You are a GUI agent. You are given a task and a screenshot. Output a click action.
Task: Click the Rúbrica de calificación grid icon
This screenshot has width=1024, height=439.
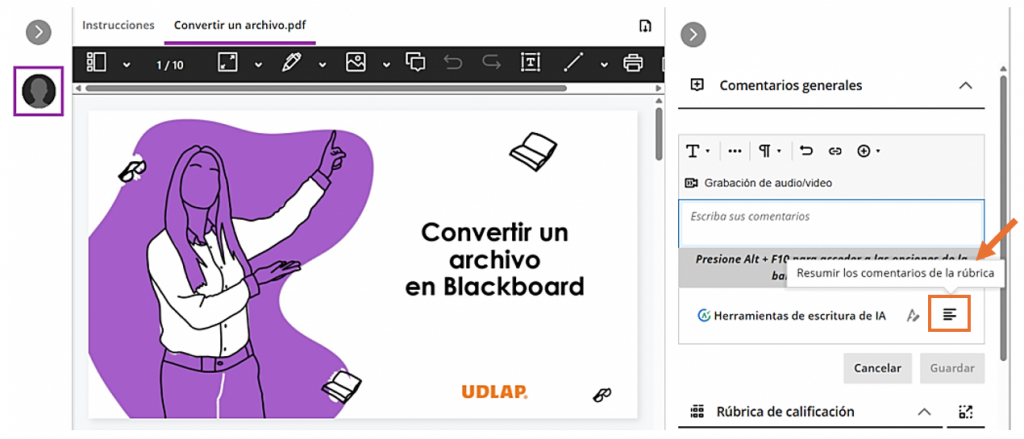click(x=697, y=411)
